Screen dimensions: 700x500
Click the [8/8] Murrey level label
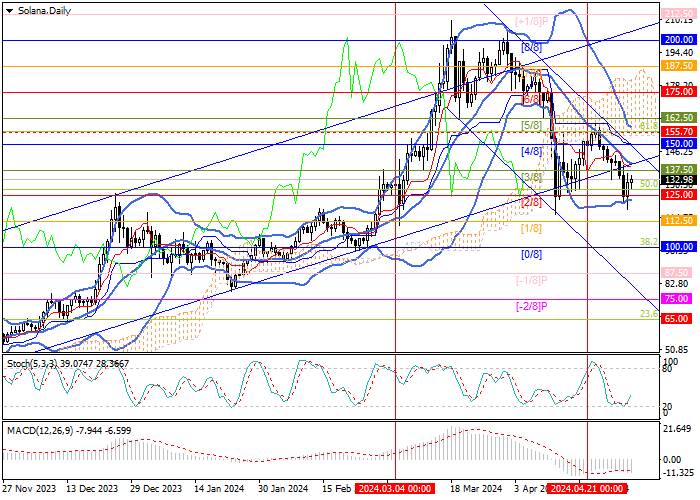tap(531, 47)
